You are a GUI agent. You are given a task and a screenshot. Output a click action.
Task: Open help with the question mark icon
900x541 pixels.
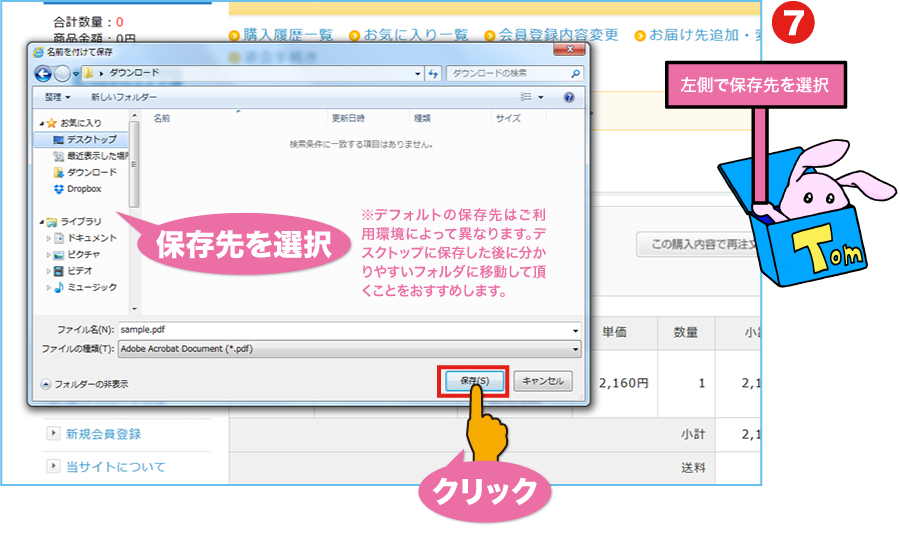(x=568, y=98)
